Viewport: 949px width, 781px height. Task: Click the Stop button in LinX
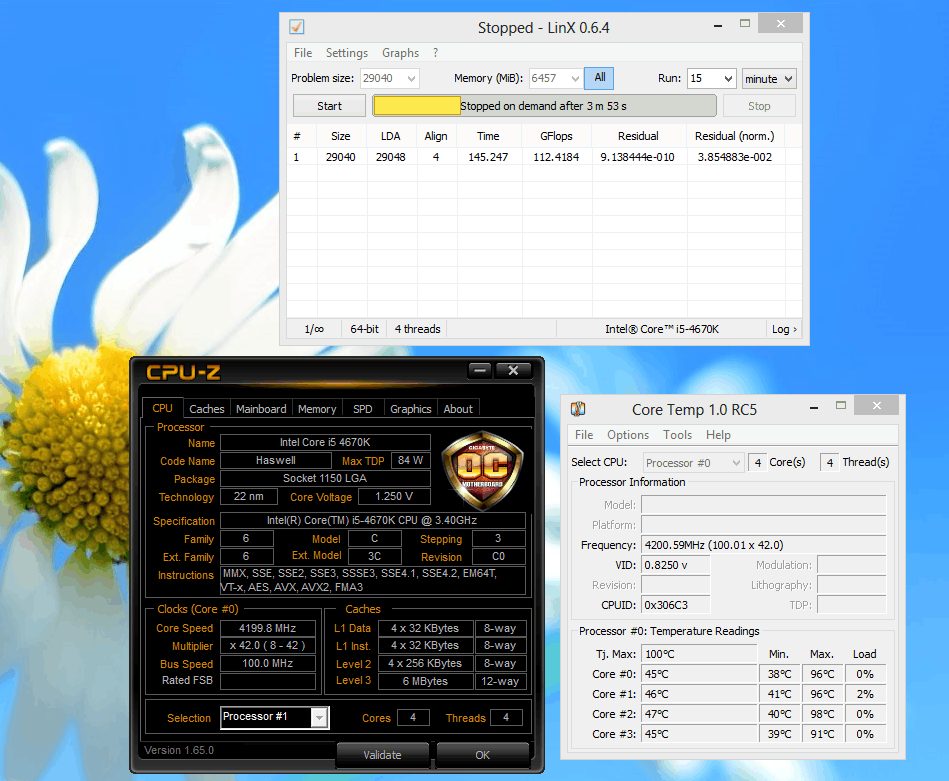tap(759, 106)
